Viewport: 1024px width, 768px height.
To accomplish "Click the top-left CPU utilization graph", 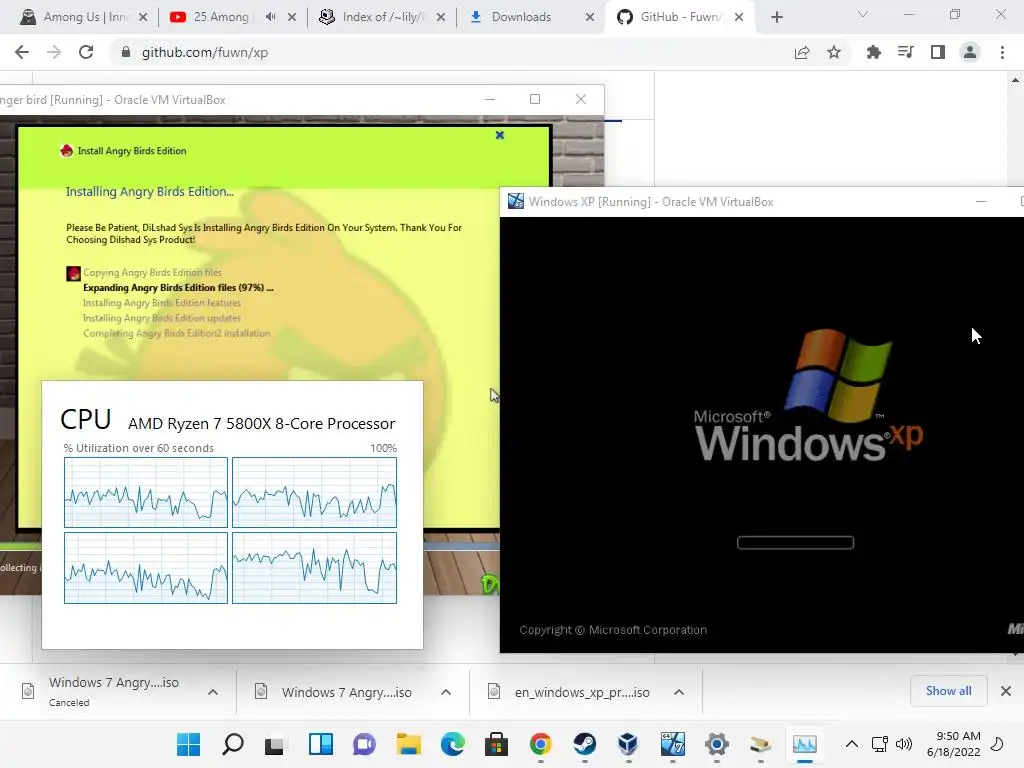I will coord(146,492).
